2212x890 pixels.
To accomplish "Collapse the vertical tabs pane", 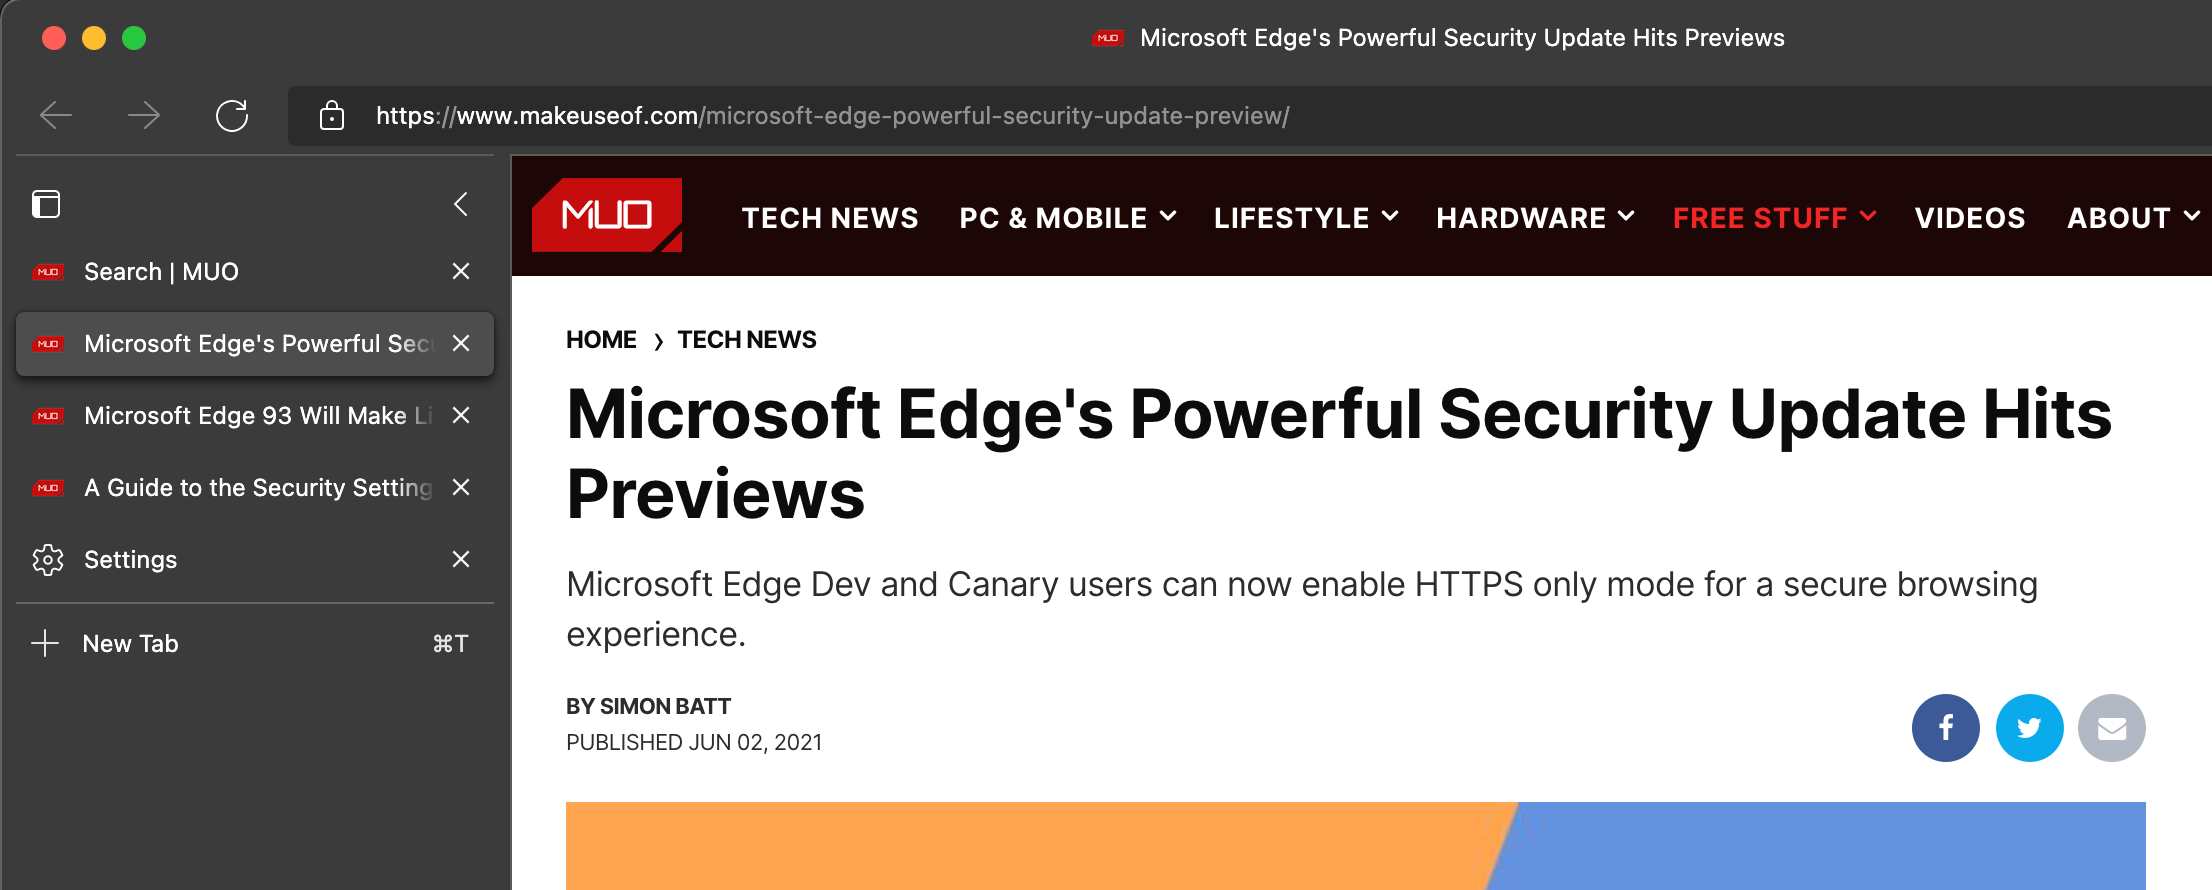I will (461, 204).
